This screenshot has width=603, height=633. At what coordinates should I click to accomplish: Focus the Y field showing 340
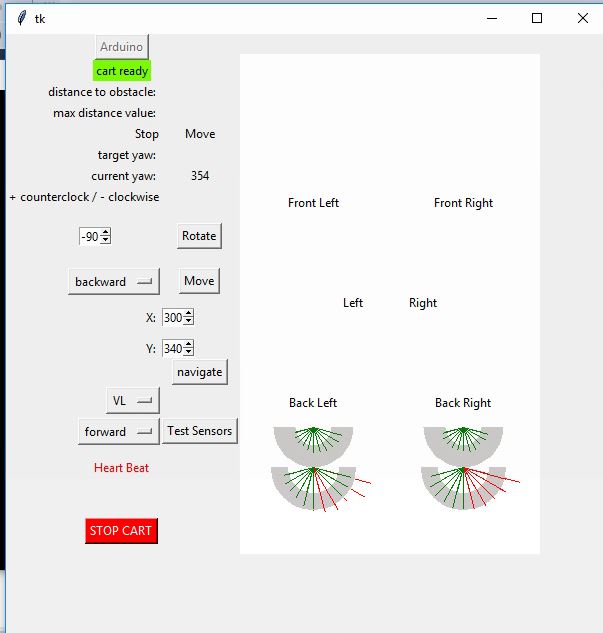point(173,348)
